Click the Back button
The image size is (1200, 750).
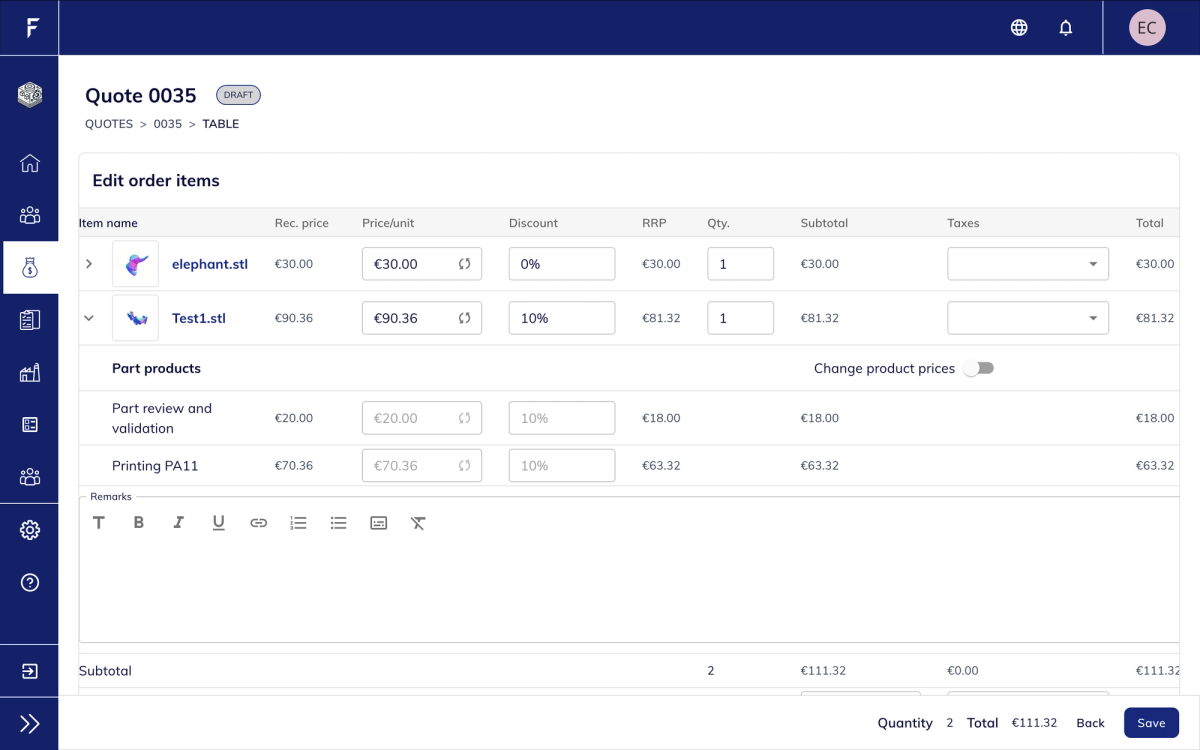(1091, 723)
